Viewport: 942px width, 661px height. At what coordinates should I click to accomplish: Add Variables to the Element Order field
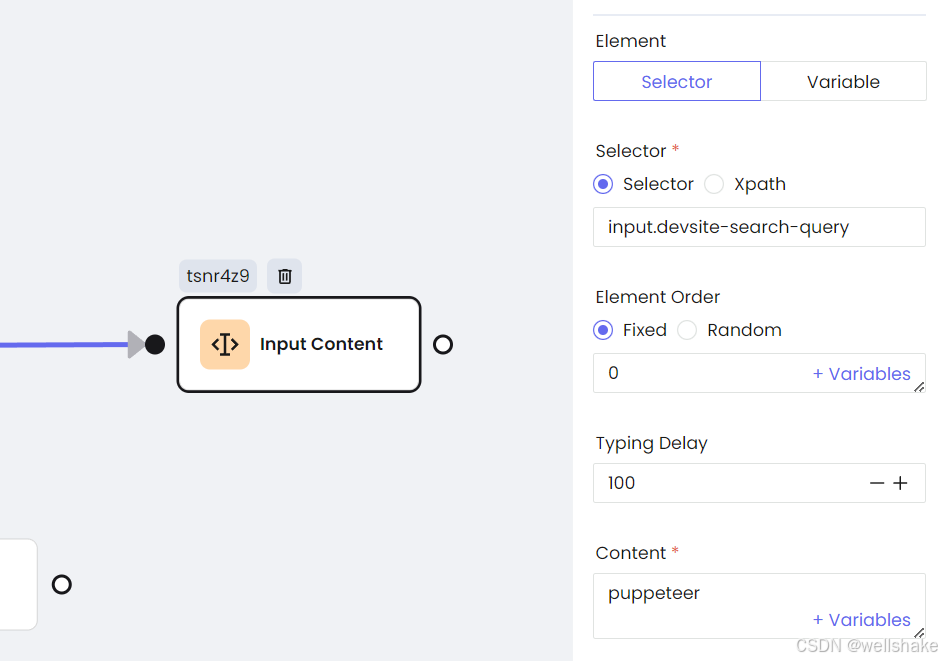861,374
